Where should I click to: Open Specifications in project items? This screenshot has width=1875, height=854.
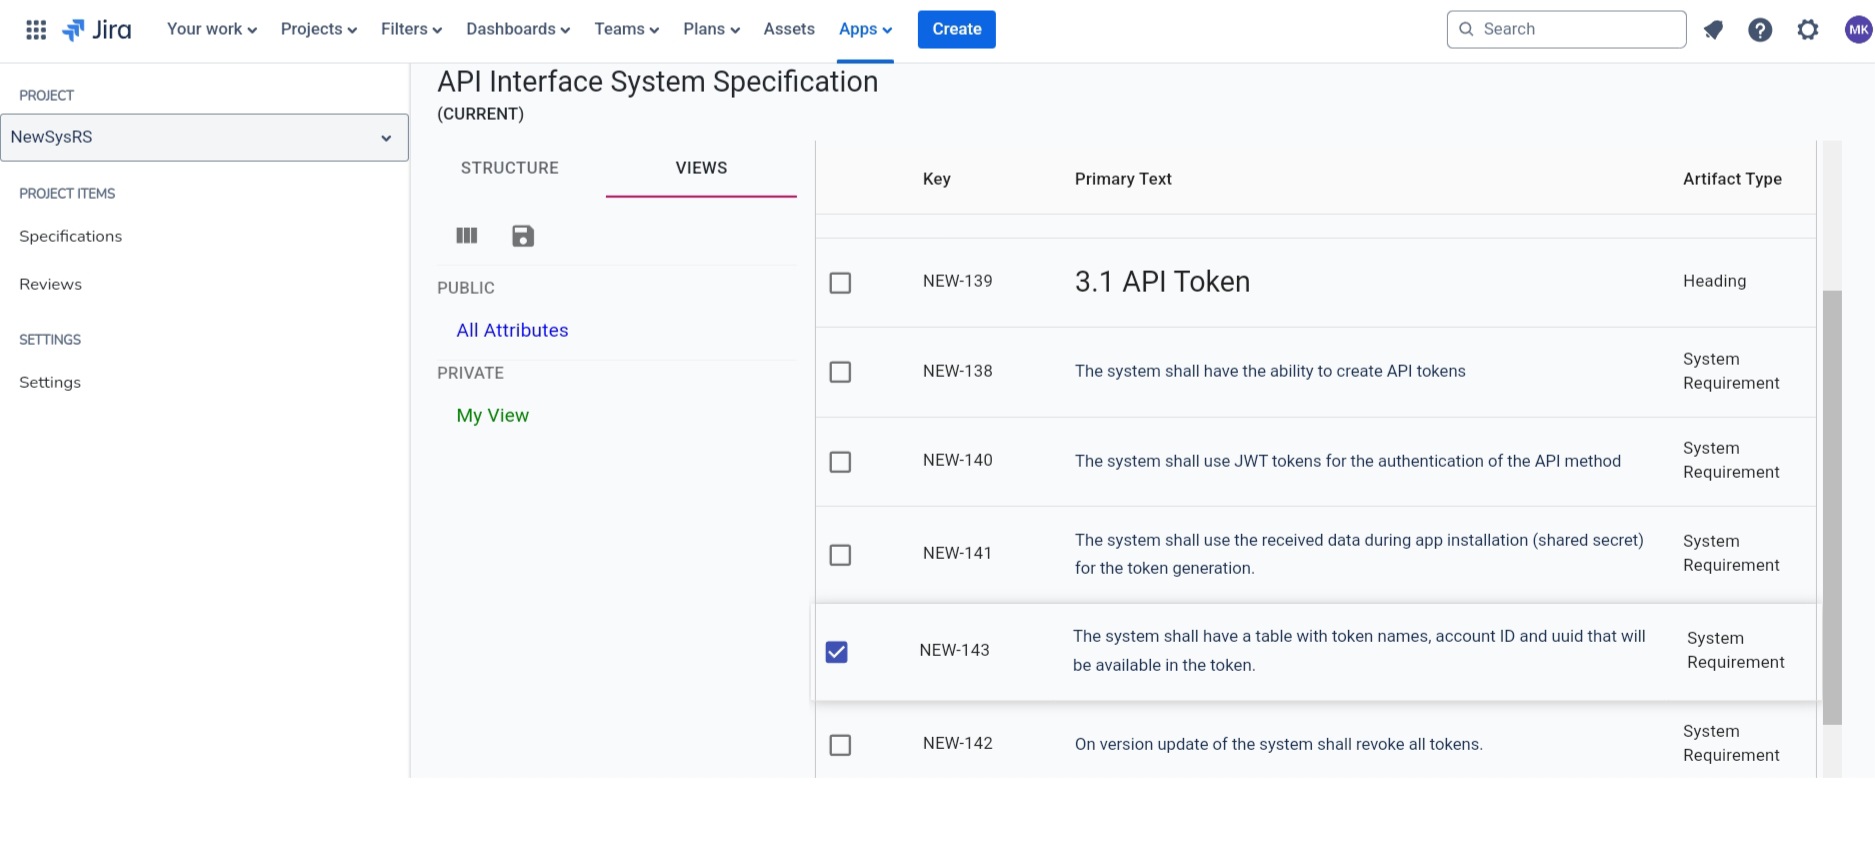pos(71,236)
